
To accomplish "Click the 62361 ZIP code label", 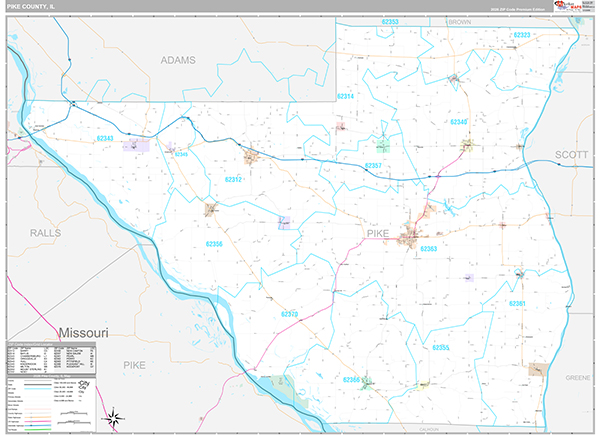I will [517, 303].
